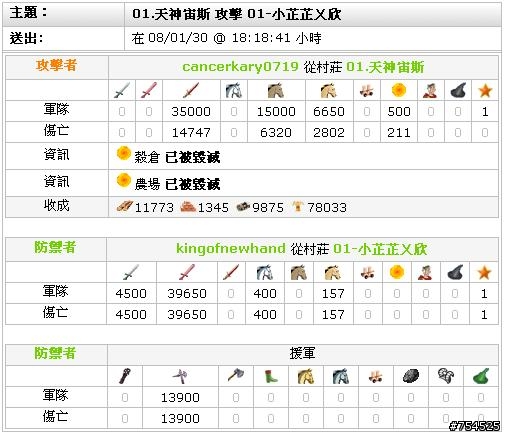The image size is (505, 434).
Task: Click kingofnewhand's settler hat icon
Action: pyautogui.click(x=455, y=272)
